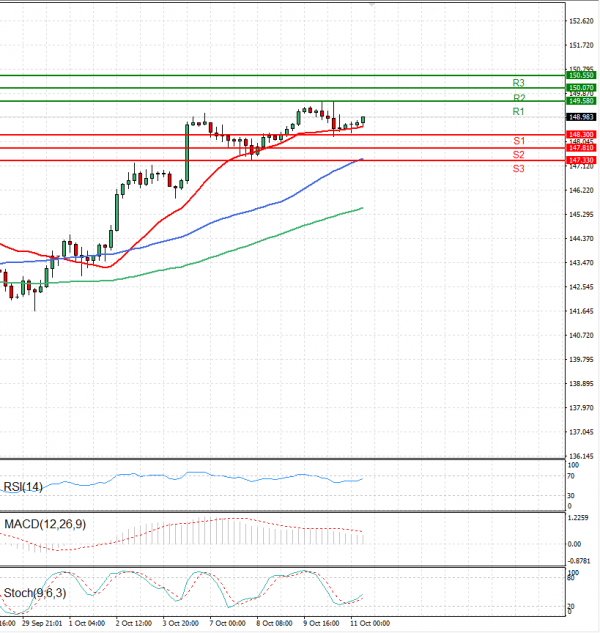Viewport: 600px width, 633px height.
Task: Select the 148.300 support price tag
Action: coord(581,134)
